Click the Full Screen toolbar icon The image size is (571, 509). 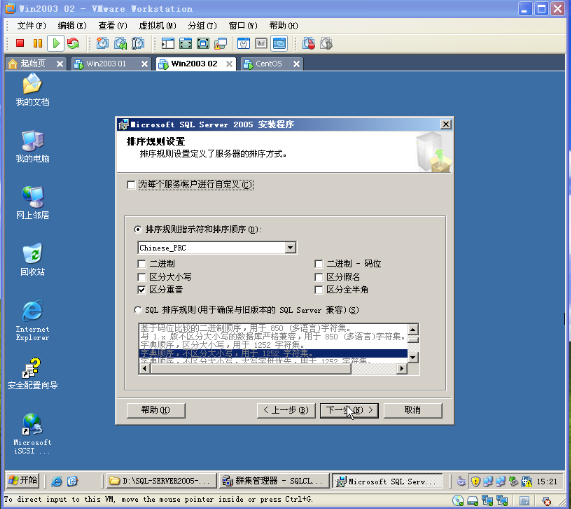185,44
